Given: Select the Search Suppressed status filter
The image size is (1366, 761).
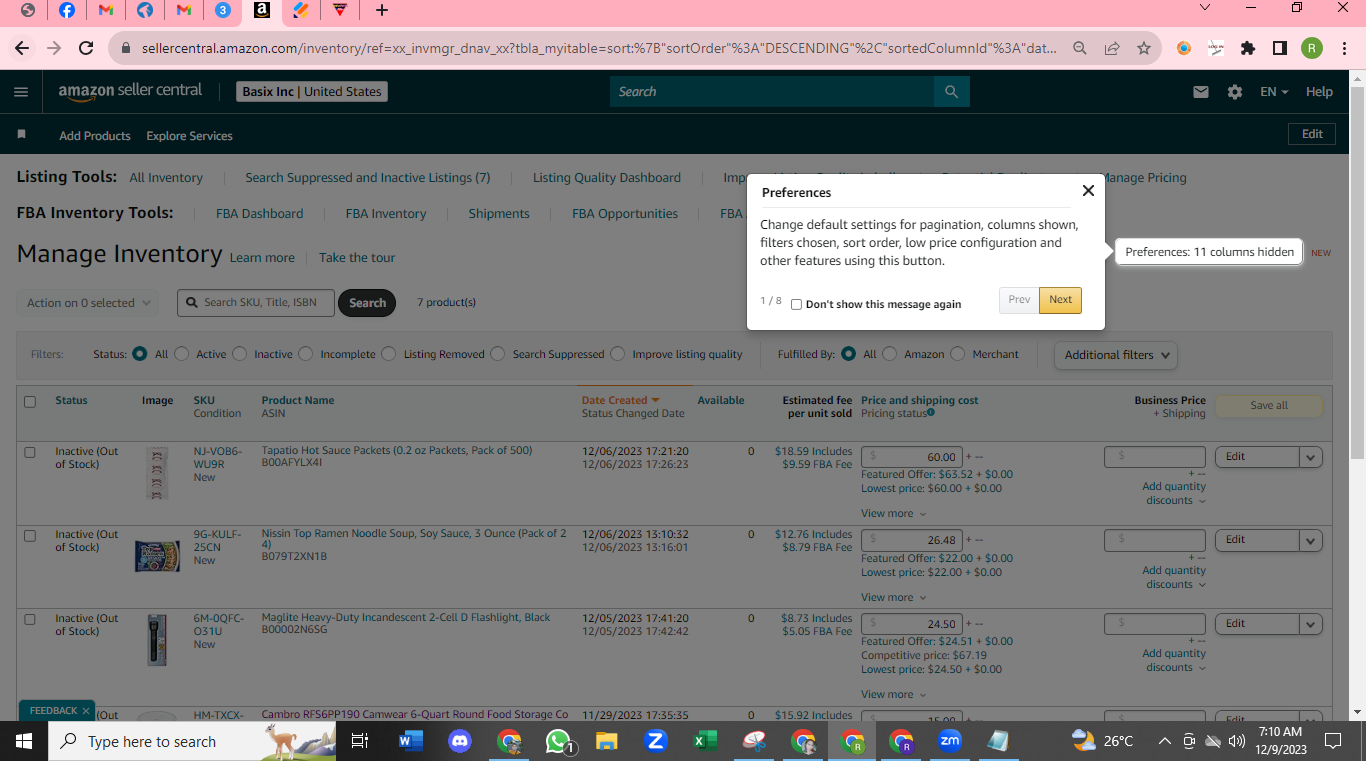Looking at the screenshot, I should (498, 354).
